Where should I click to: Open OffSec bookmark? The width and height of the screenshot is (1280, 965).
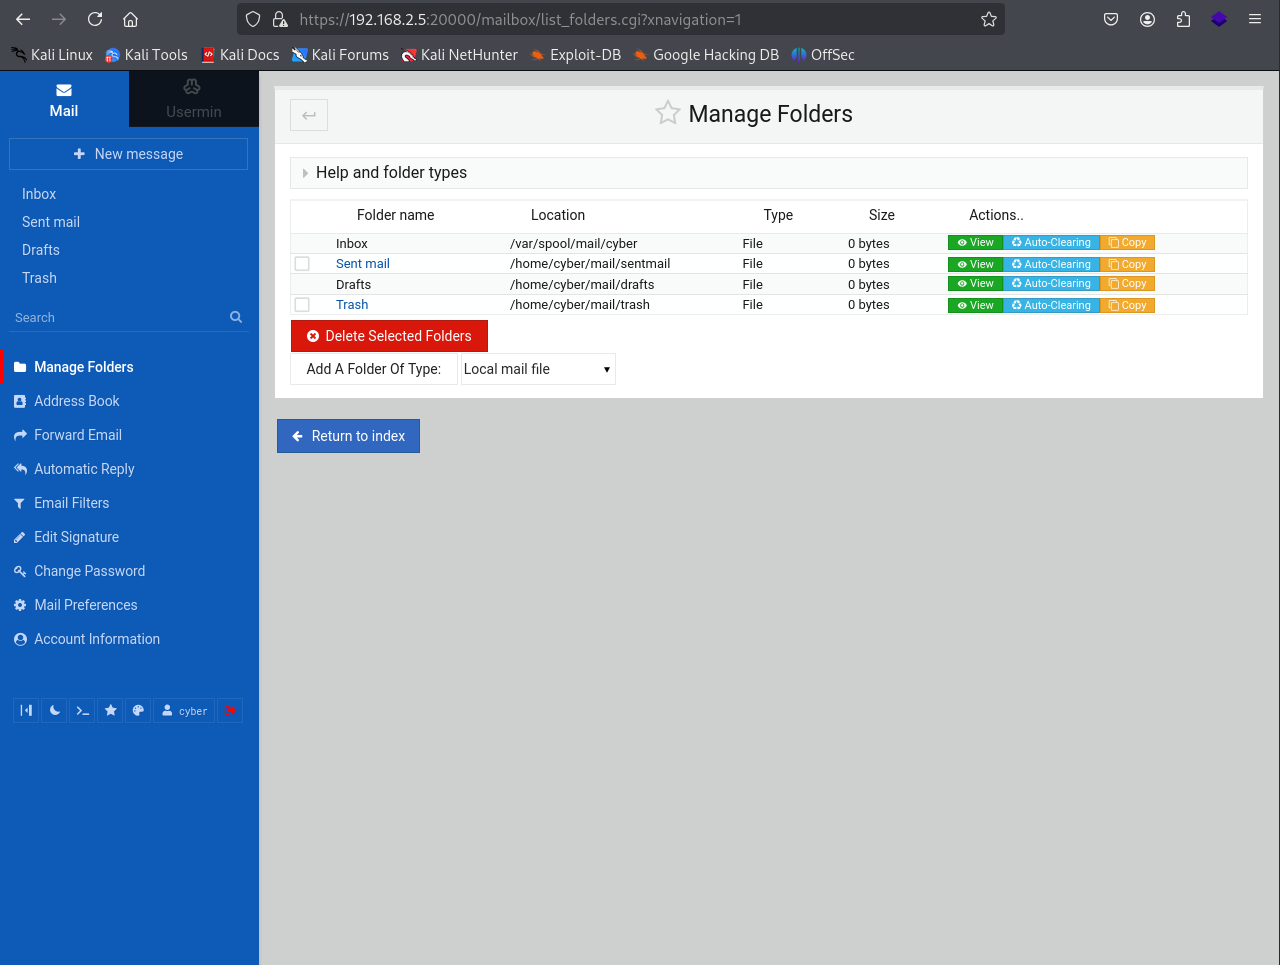tap(823, 55)
